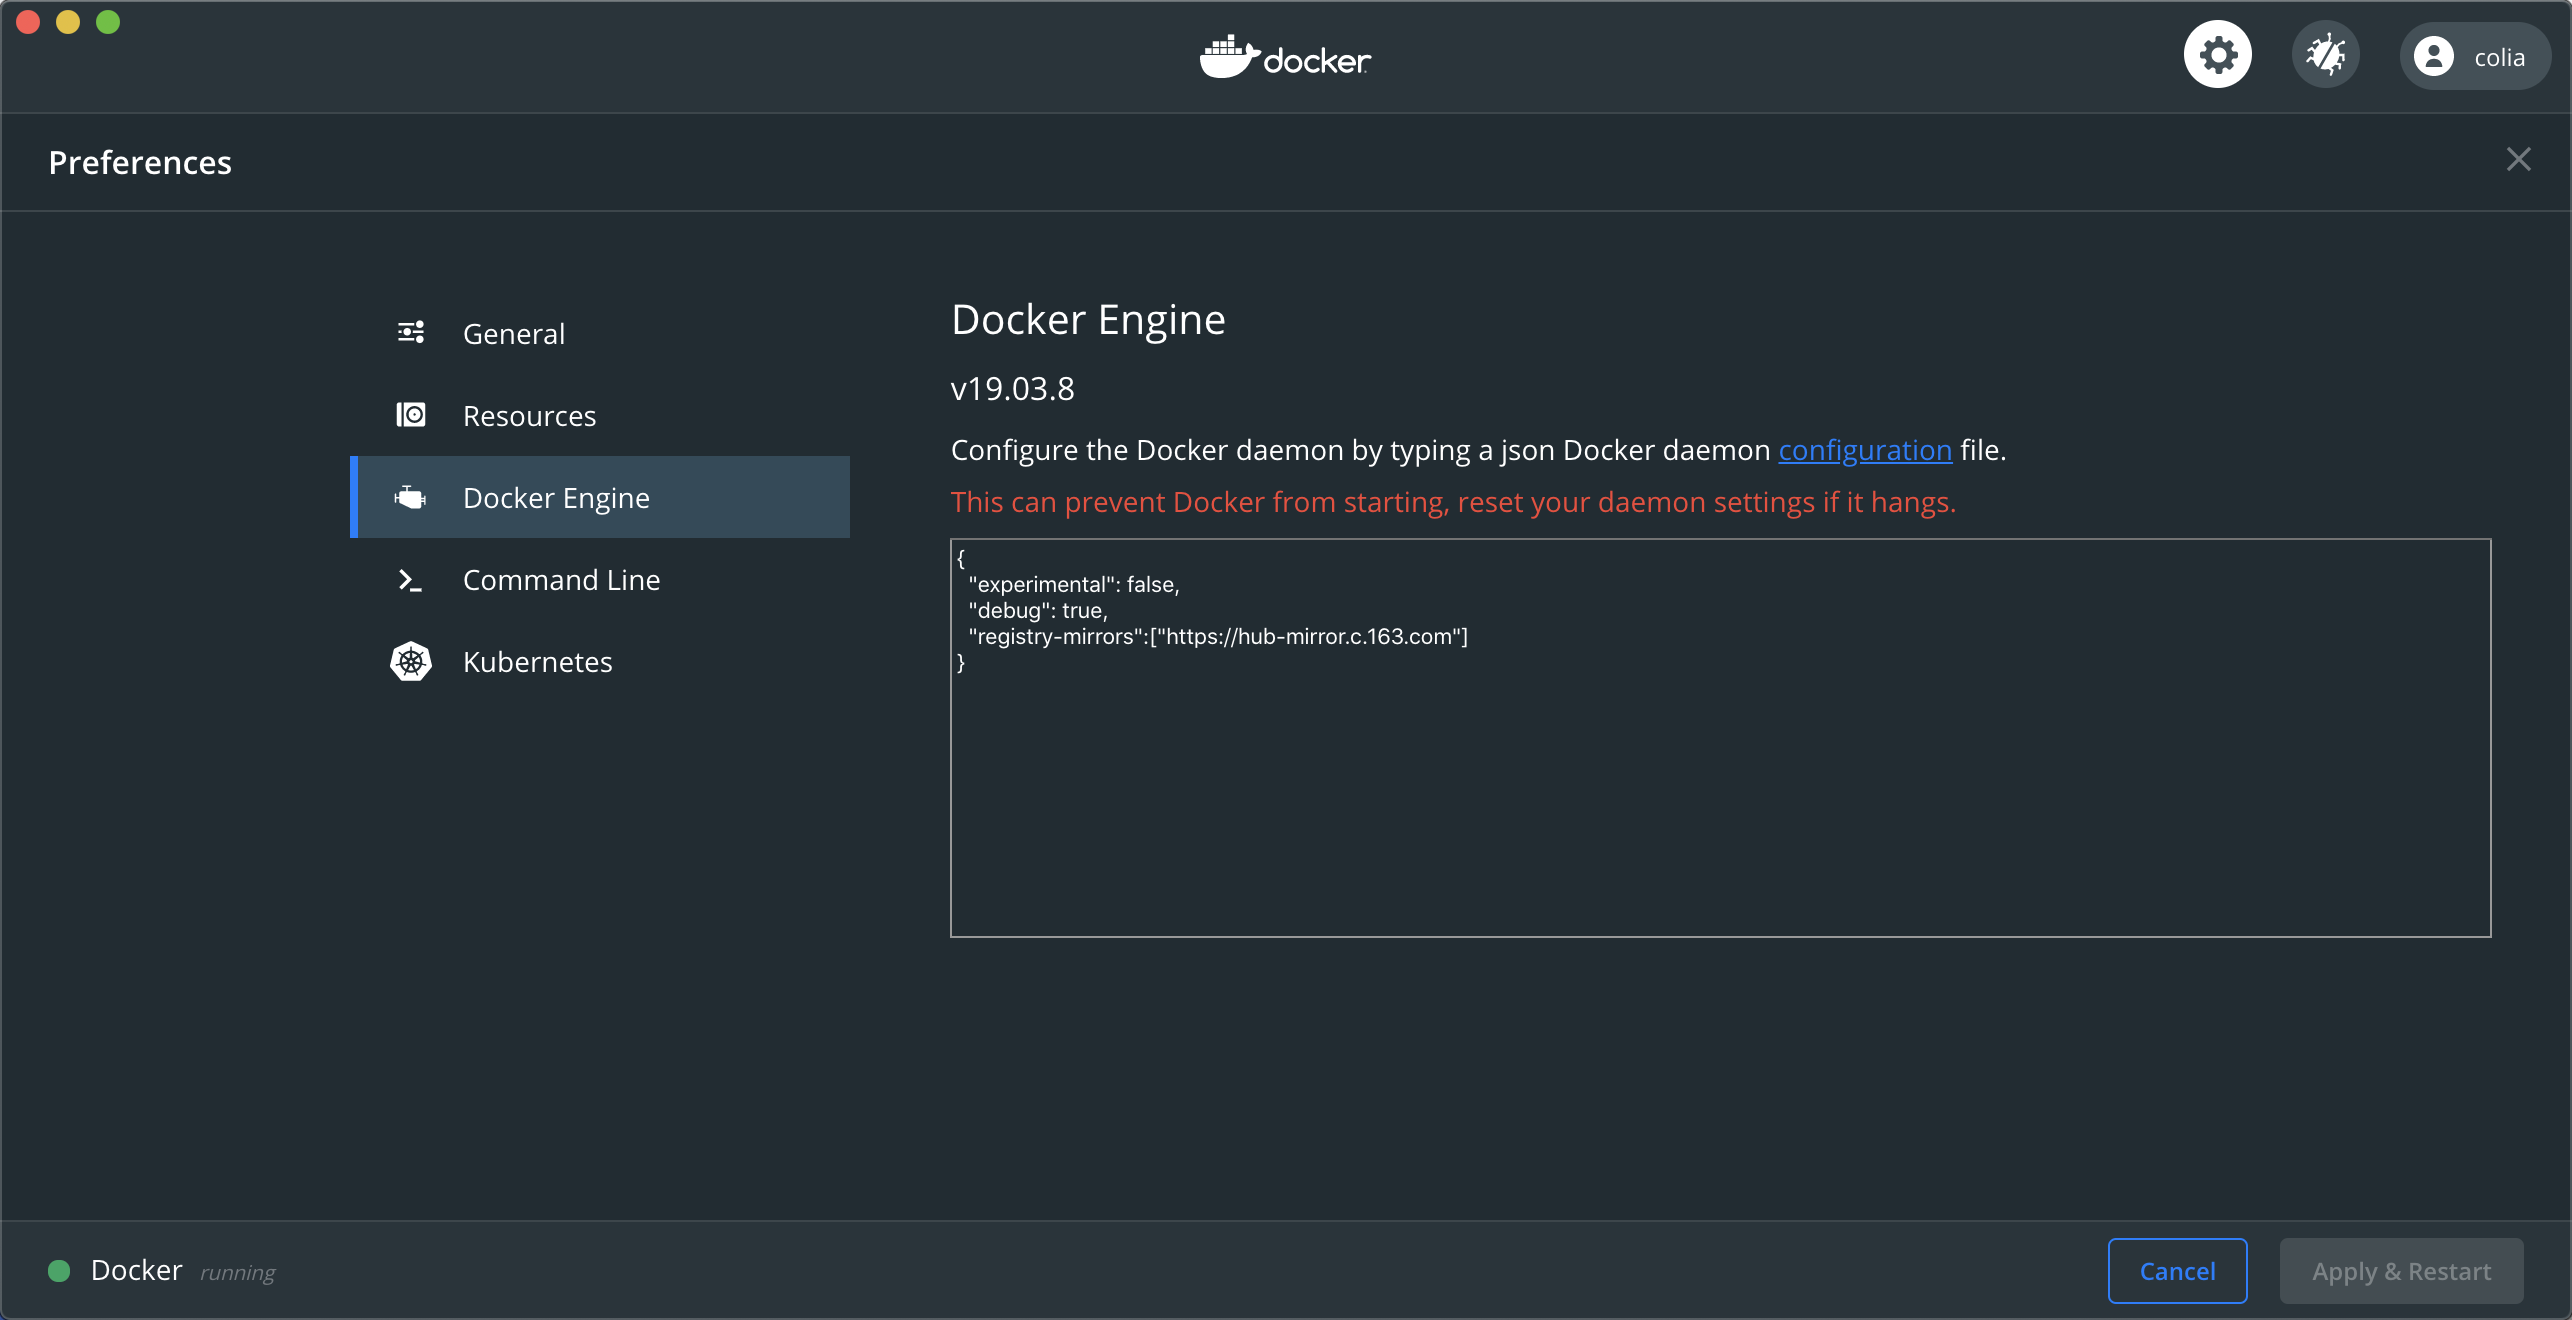Click the green Docker status indicator
Screen dimensions: 2572x1320
point(59,1271)
